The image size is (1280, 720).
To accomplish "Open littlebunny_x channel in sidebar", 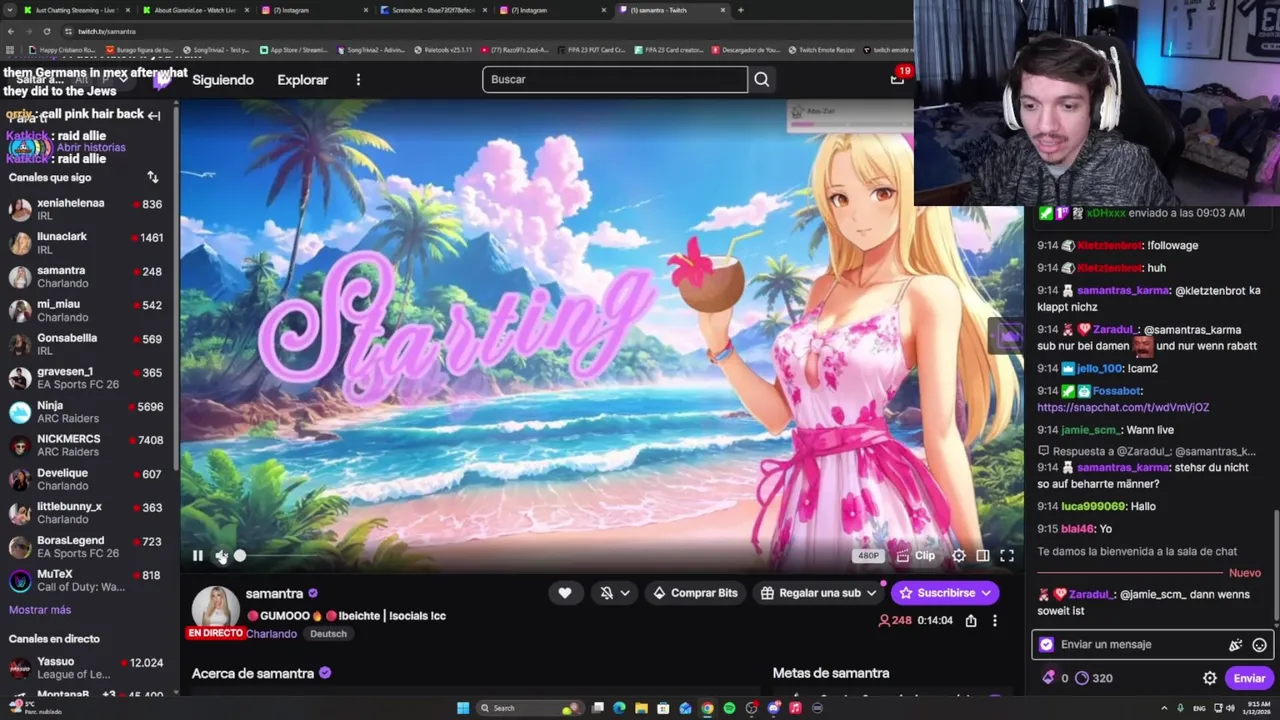I will click(x=88, y=513).
